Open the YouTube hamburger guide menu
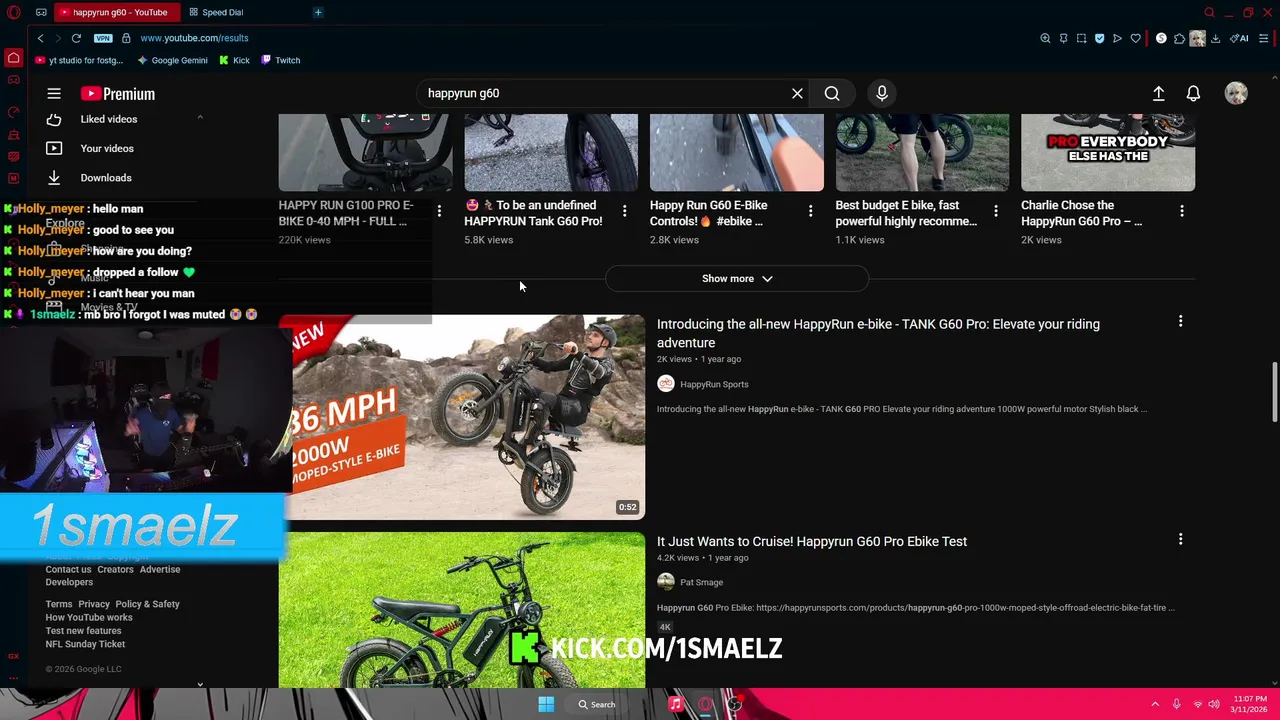 tap(54, 93)
